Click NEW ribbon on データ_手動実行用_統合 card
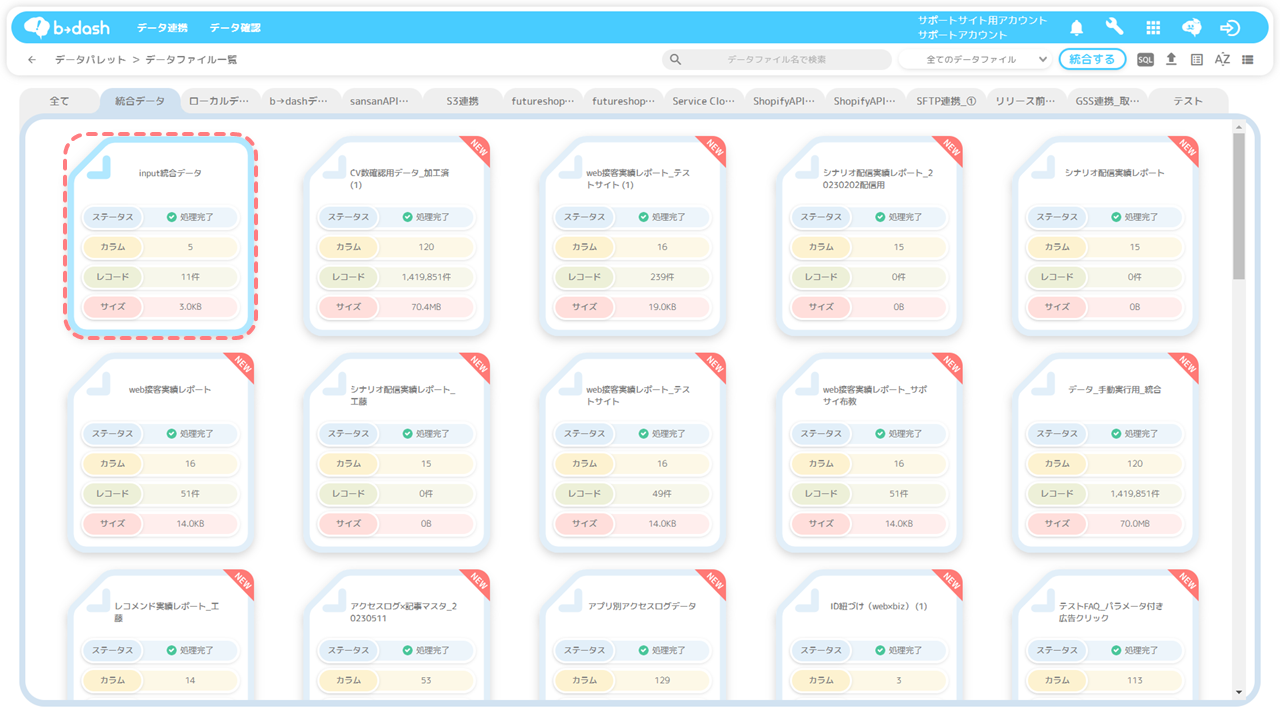This screenshot has width=1280, height=720. [1186, 367]
